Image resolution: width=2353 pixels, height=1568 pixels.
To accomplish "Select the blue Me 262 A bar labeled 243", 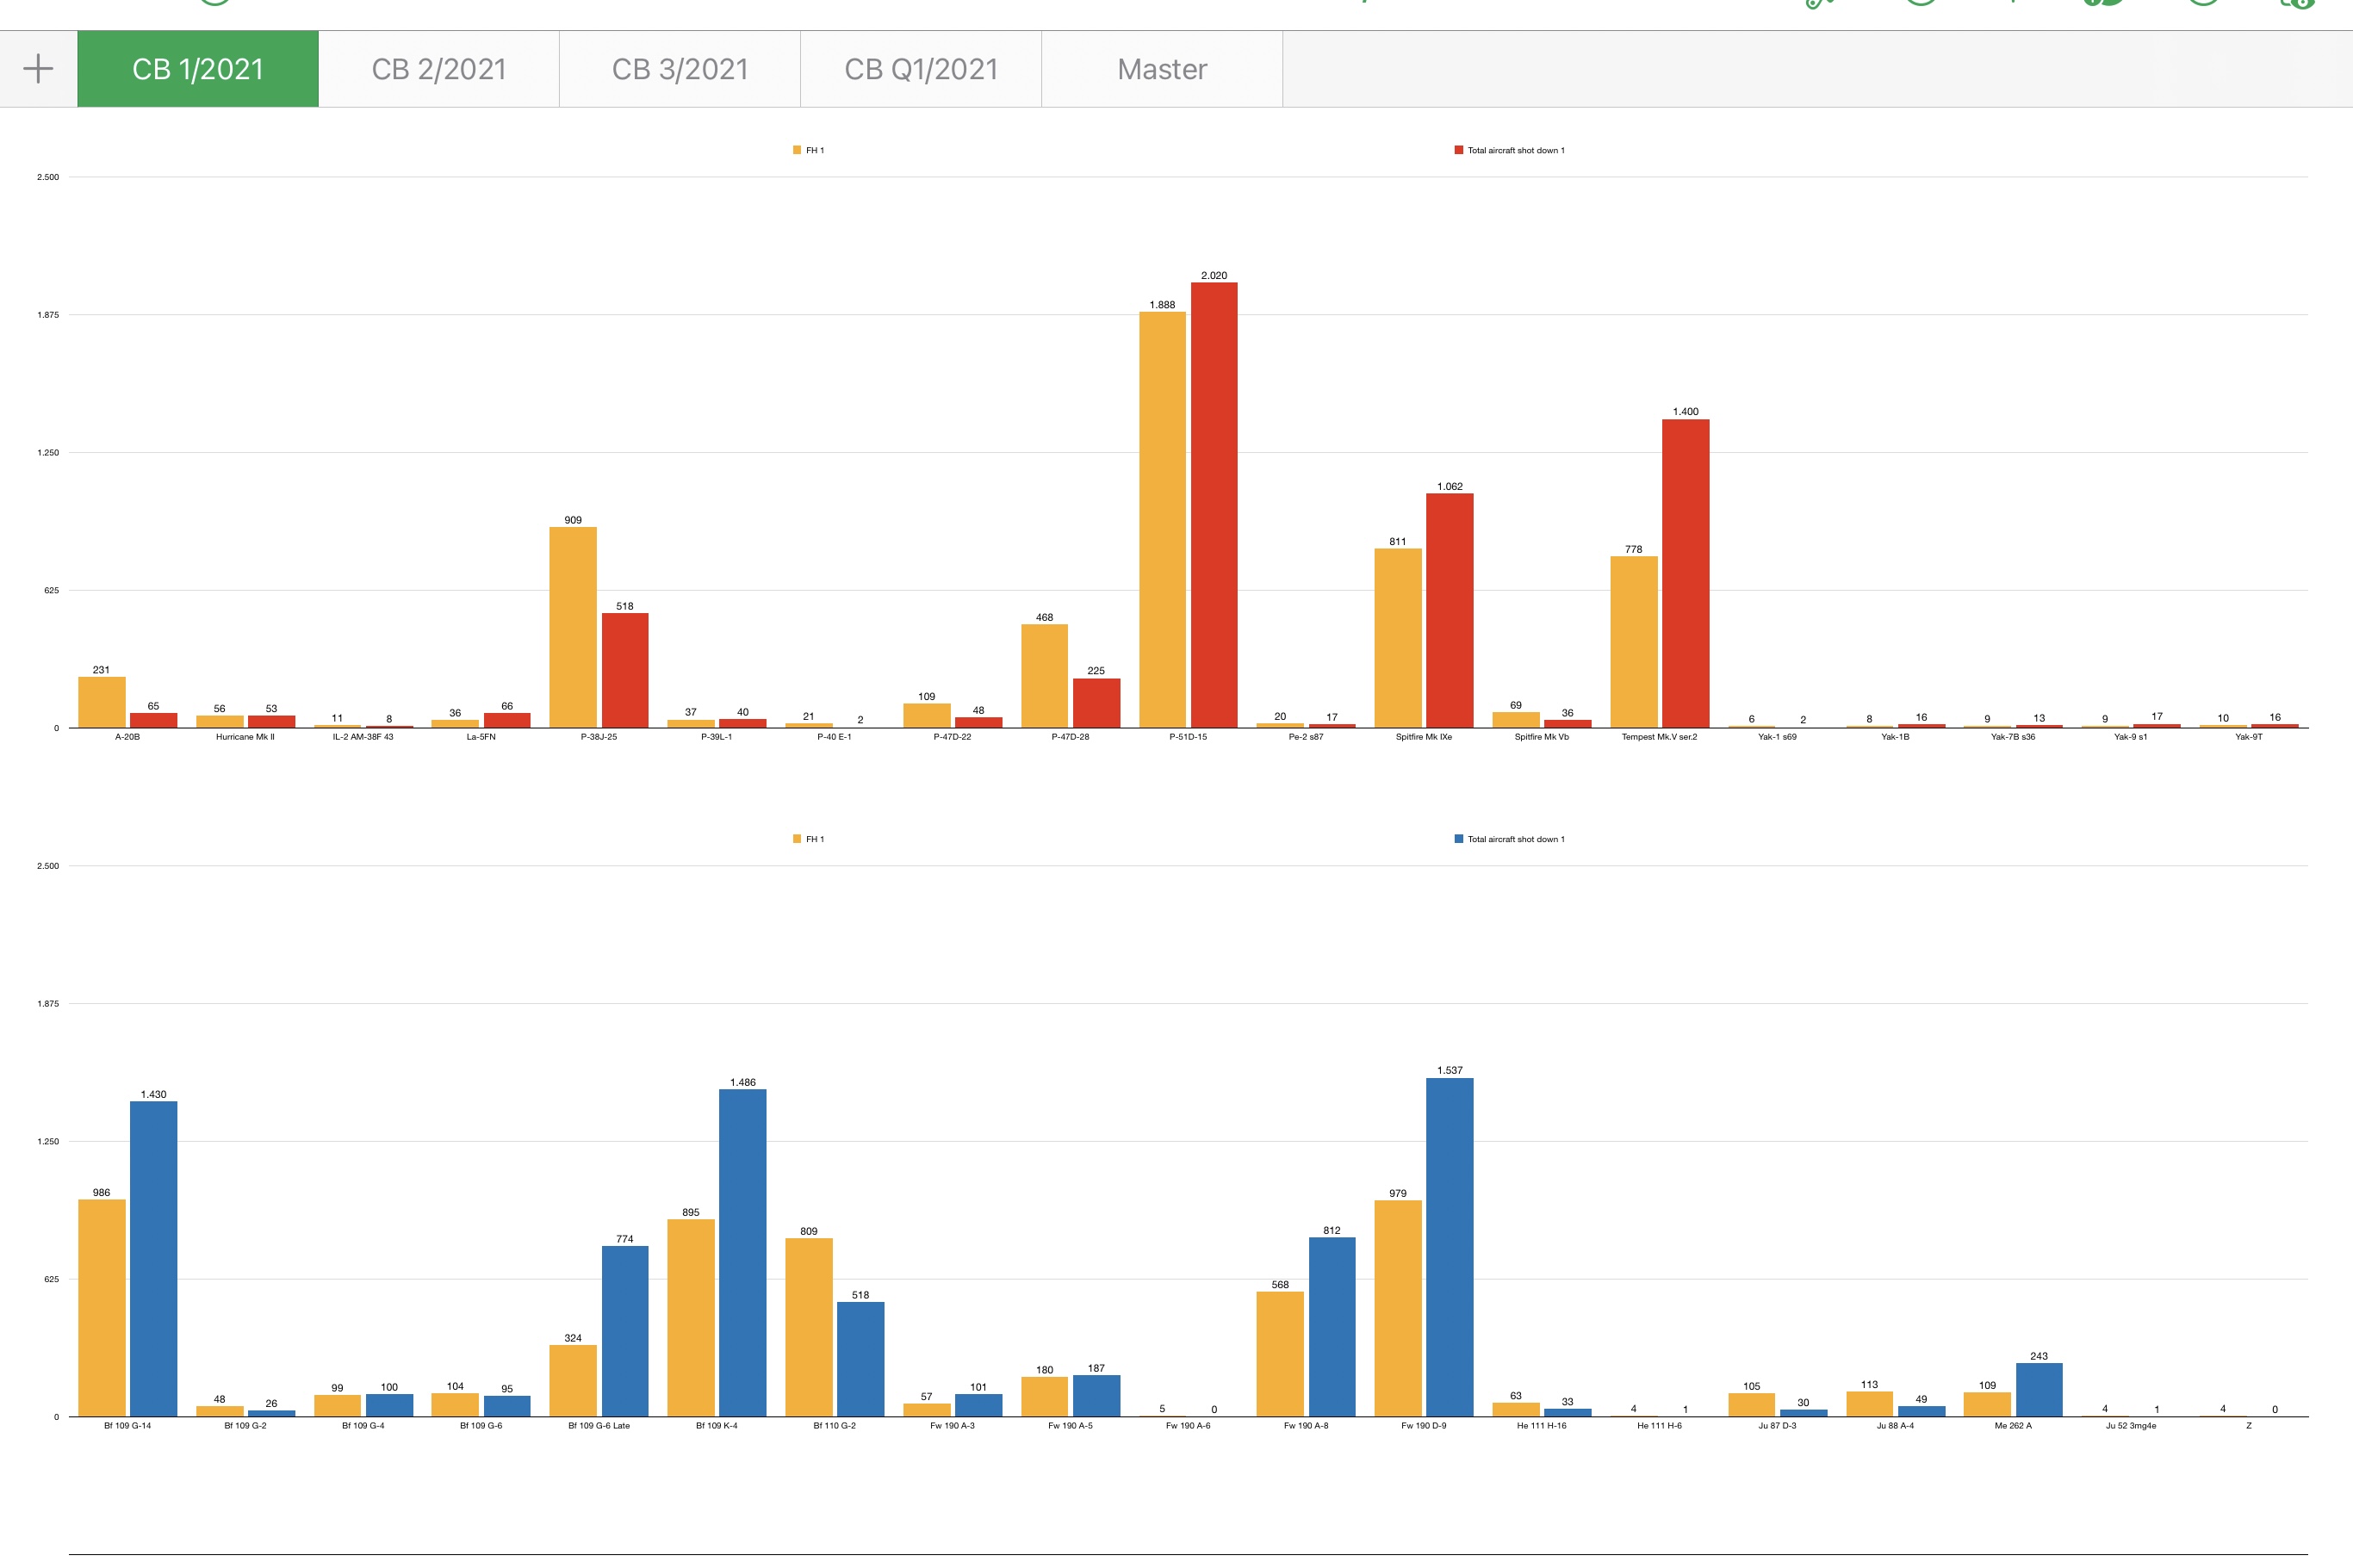I will pyautogui.click(x=2039, y=1390).
